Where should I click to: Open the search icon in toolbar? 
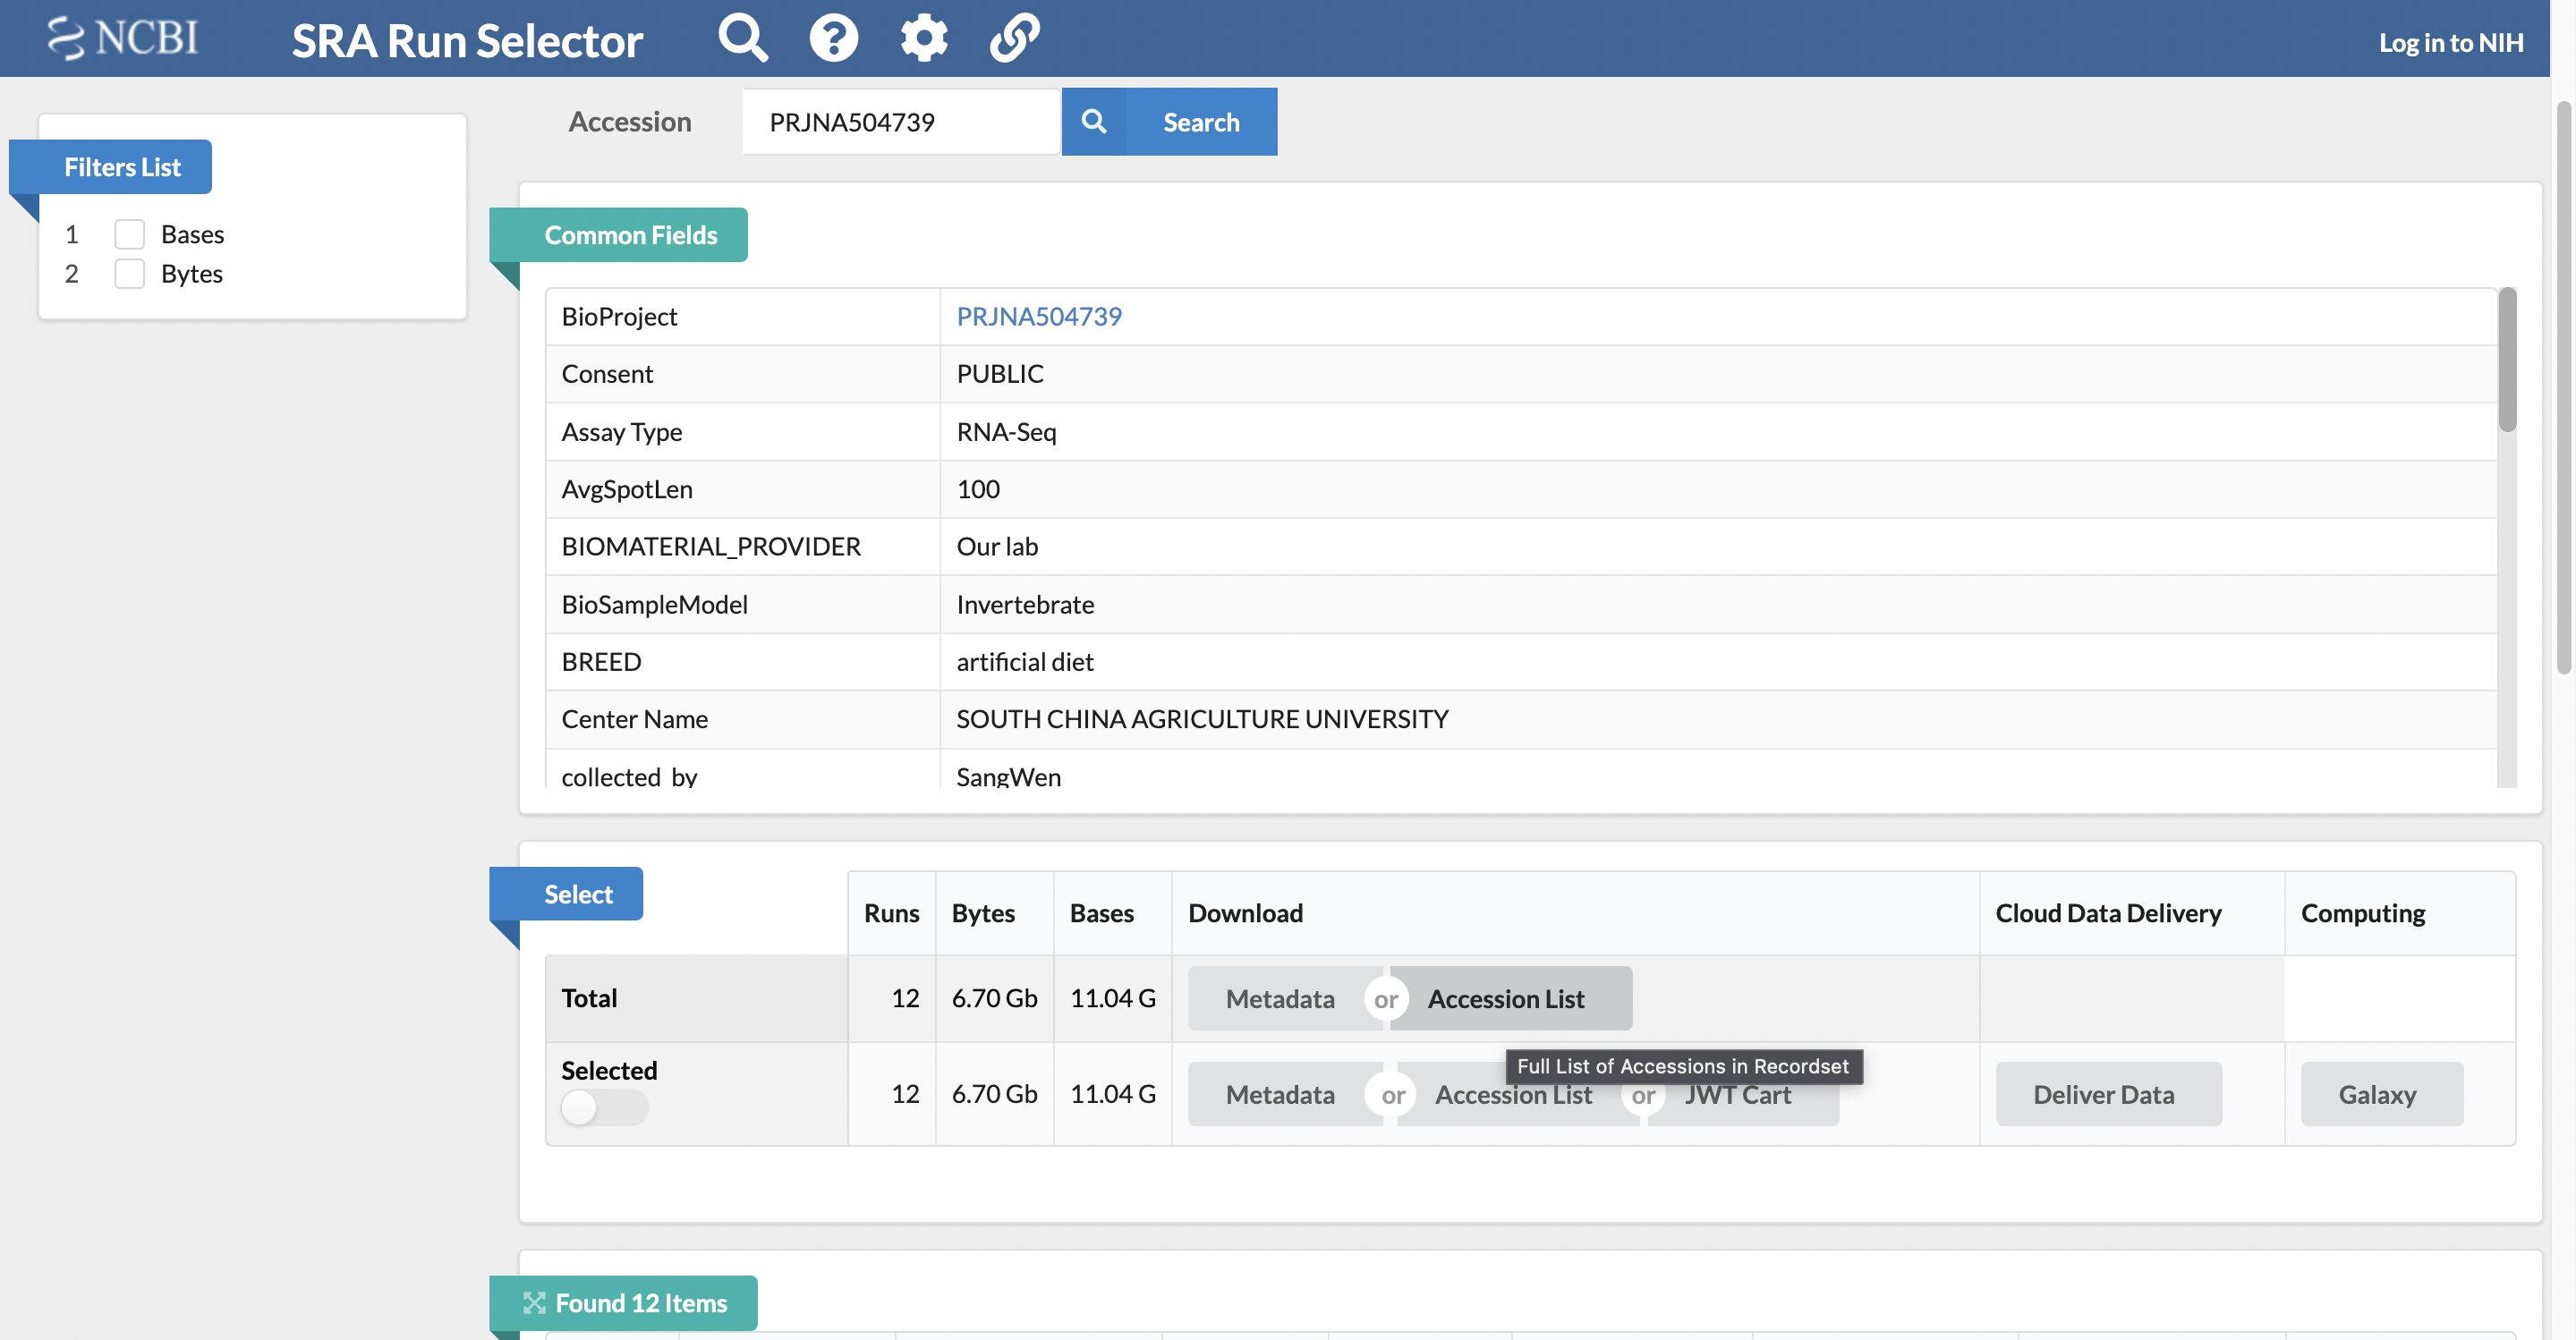tap(743, 36)
